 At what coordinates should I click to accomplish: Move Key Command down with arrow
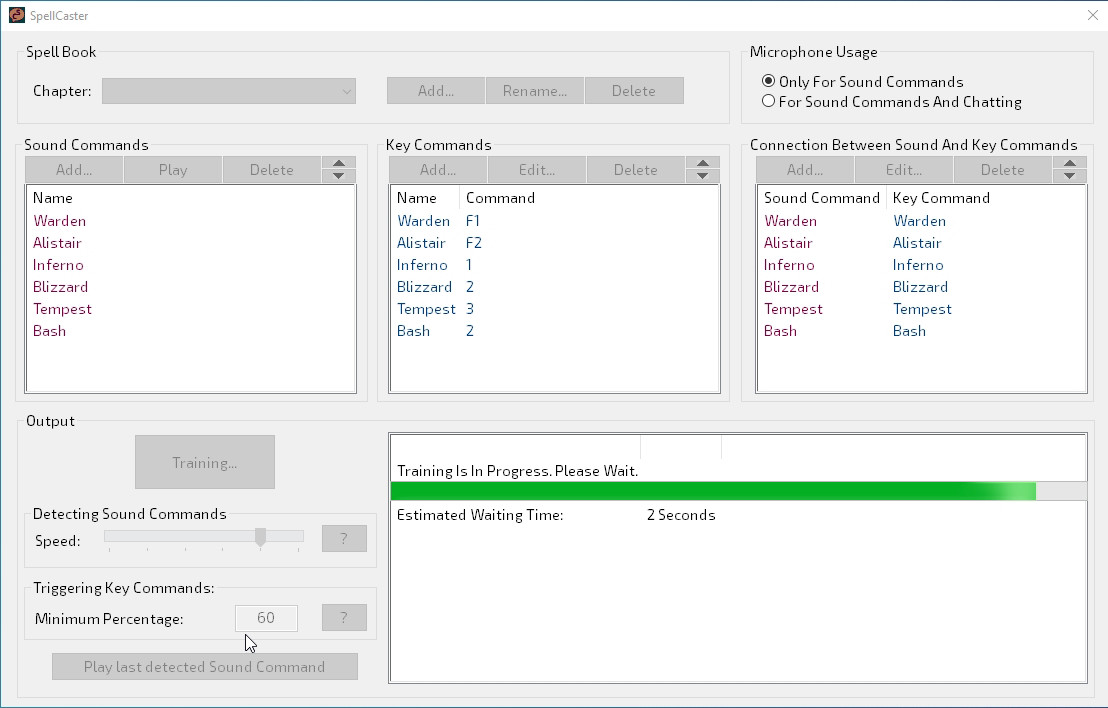(x=702, y=176)
